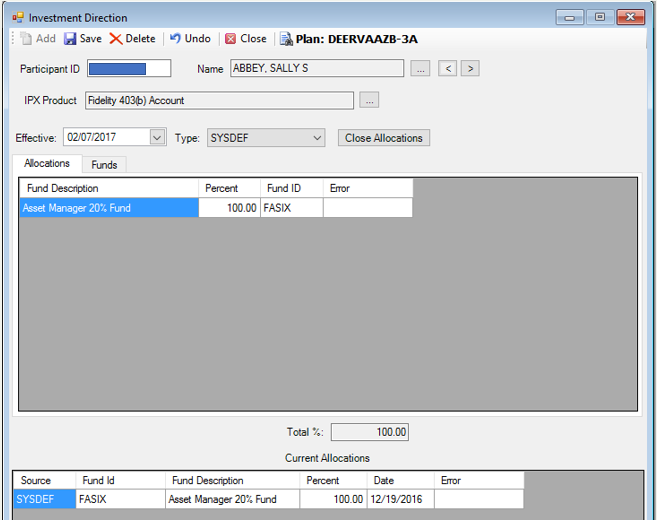
Task: Click the Source column header
Action: tap(44, 480)
